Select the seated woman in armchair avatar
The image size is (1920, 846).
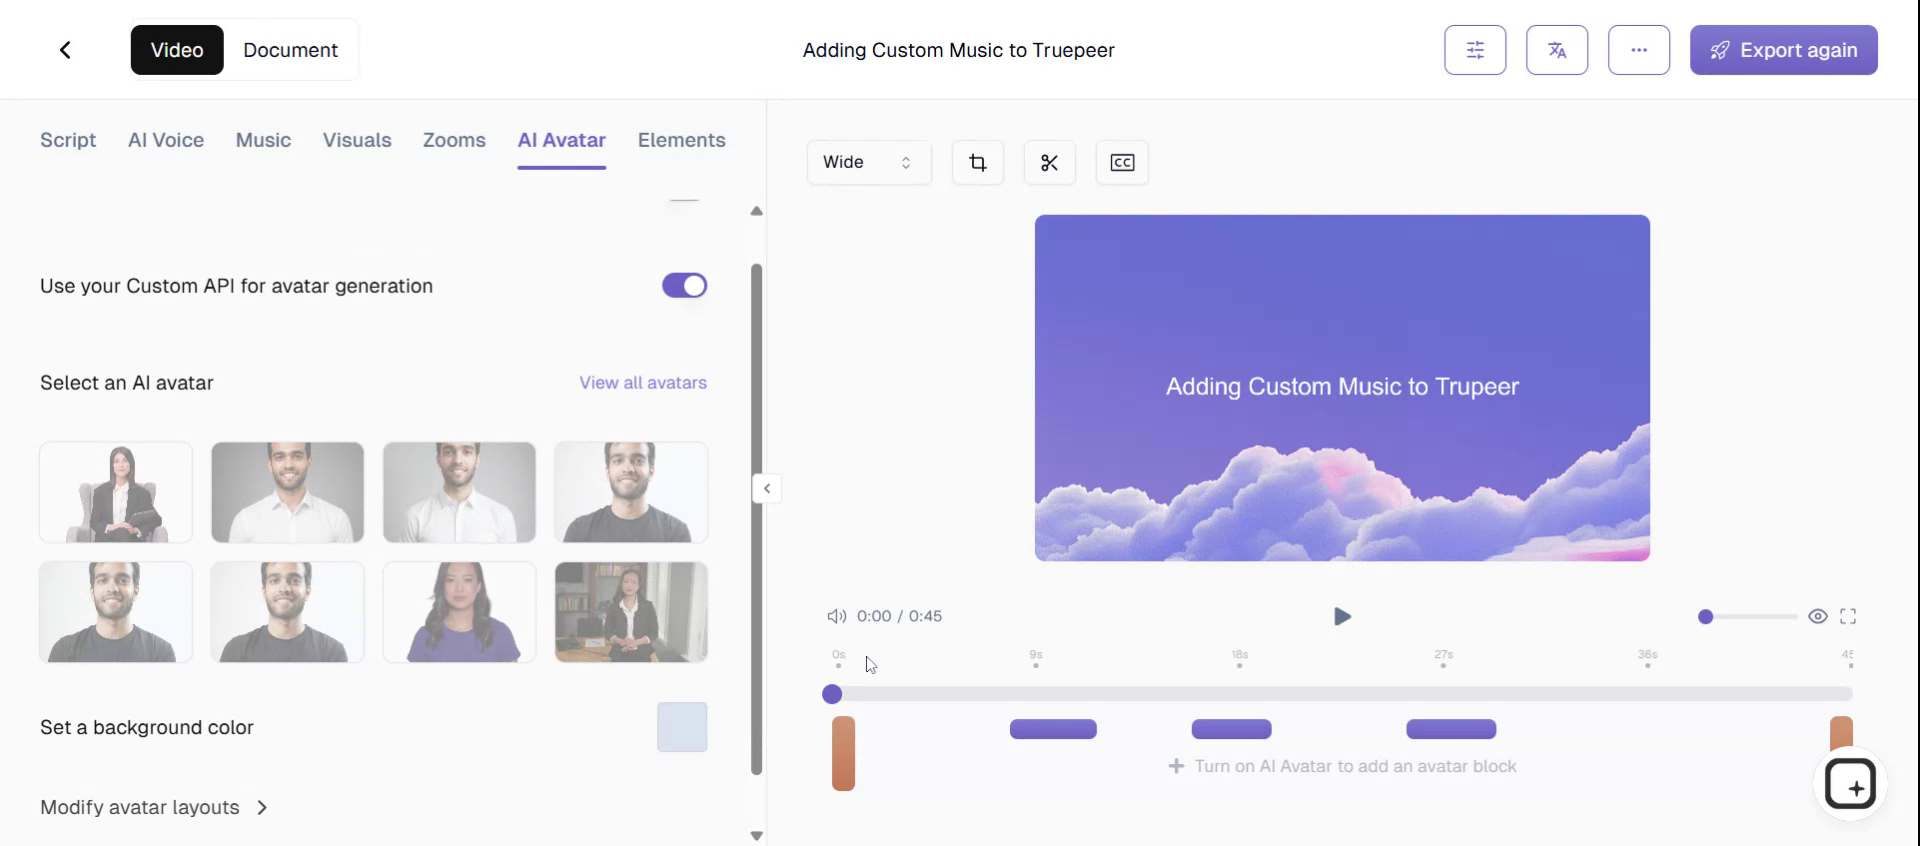116,492
